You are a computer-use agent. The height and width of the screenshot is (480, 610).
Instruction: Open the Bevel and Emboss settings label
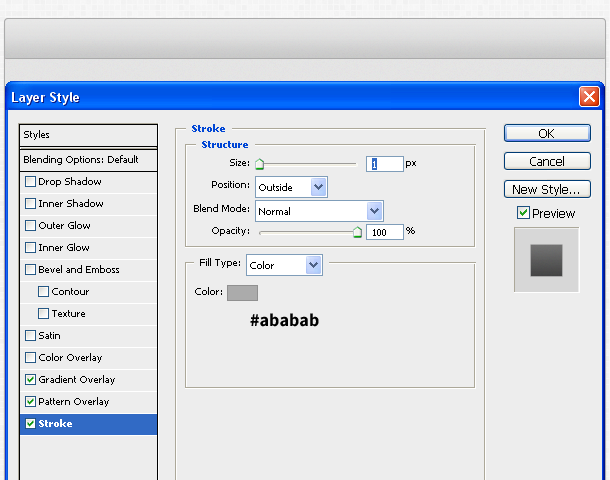tap(79, 270)
